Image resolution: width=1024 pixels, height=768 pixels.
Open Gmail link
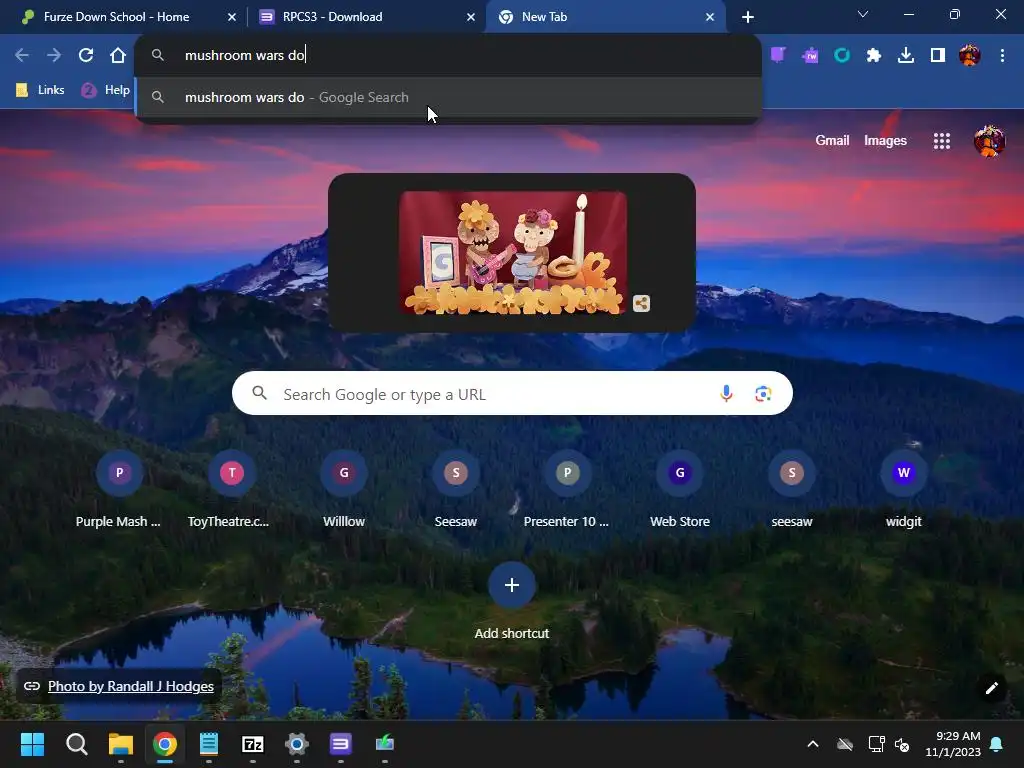832,140
